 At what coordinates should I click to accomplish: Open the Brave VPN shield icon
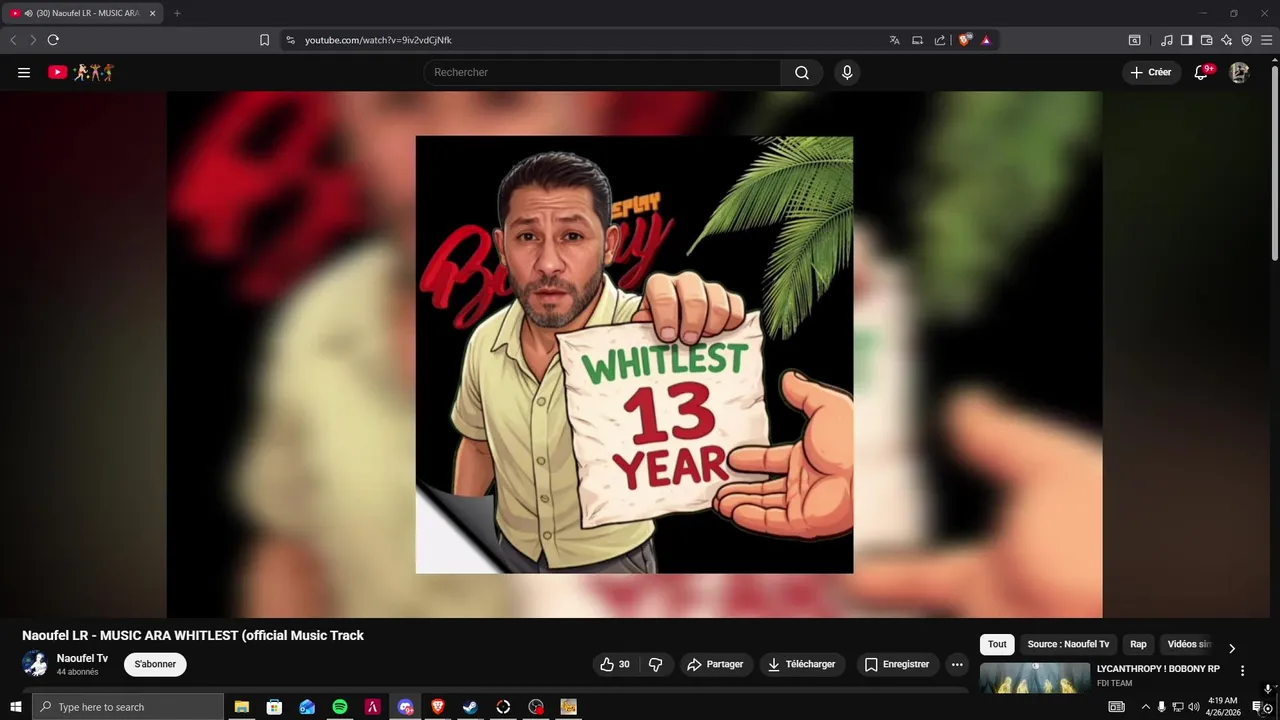1246,40
